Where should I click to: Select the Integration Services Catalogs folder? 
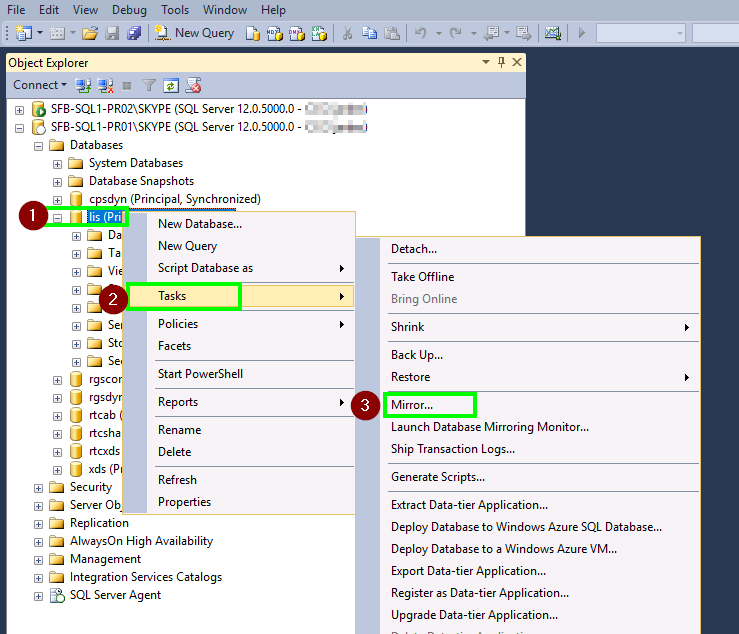pyautogui.click(x=146, y=577)
